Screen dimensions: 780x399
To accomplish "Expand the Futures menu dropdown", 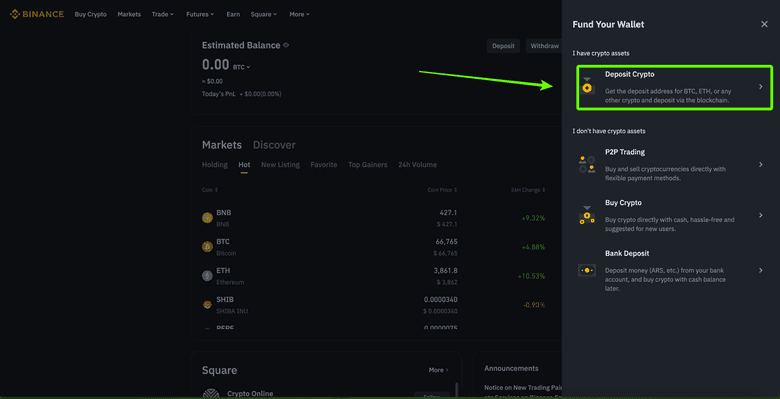I will [x=200, y=14].
